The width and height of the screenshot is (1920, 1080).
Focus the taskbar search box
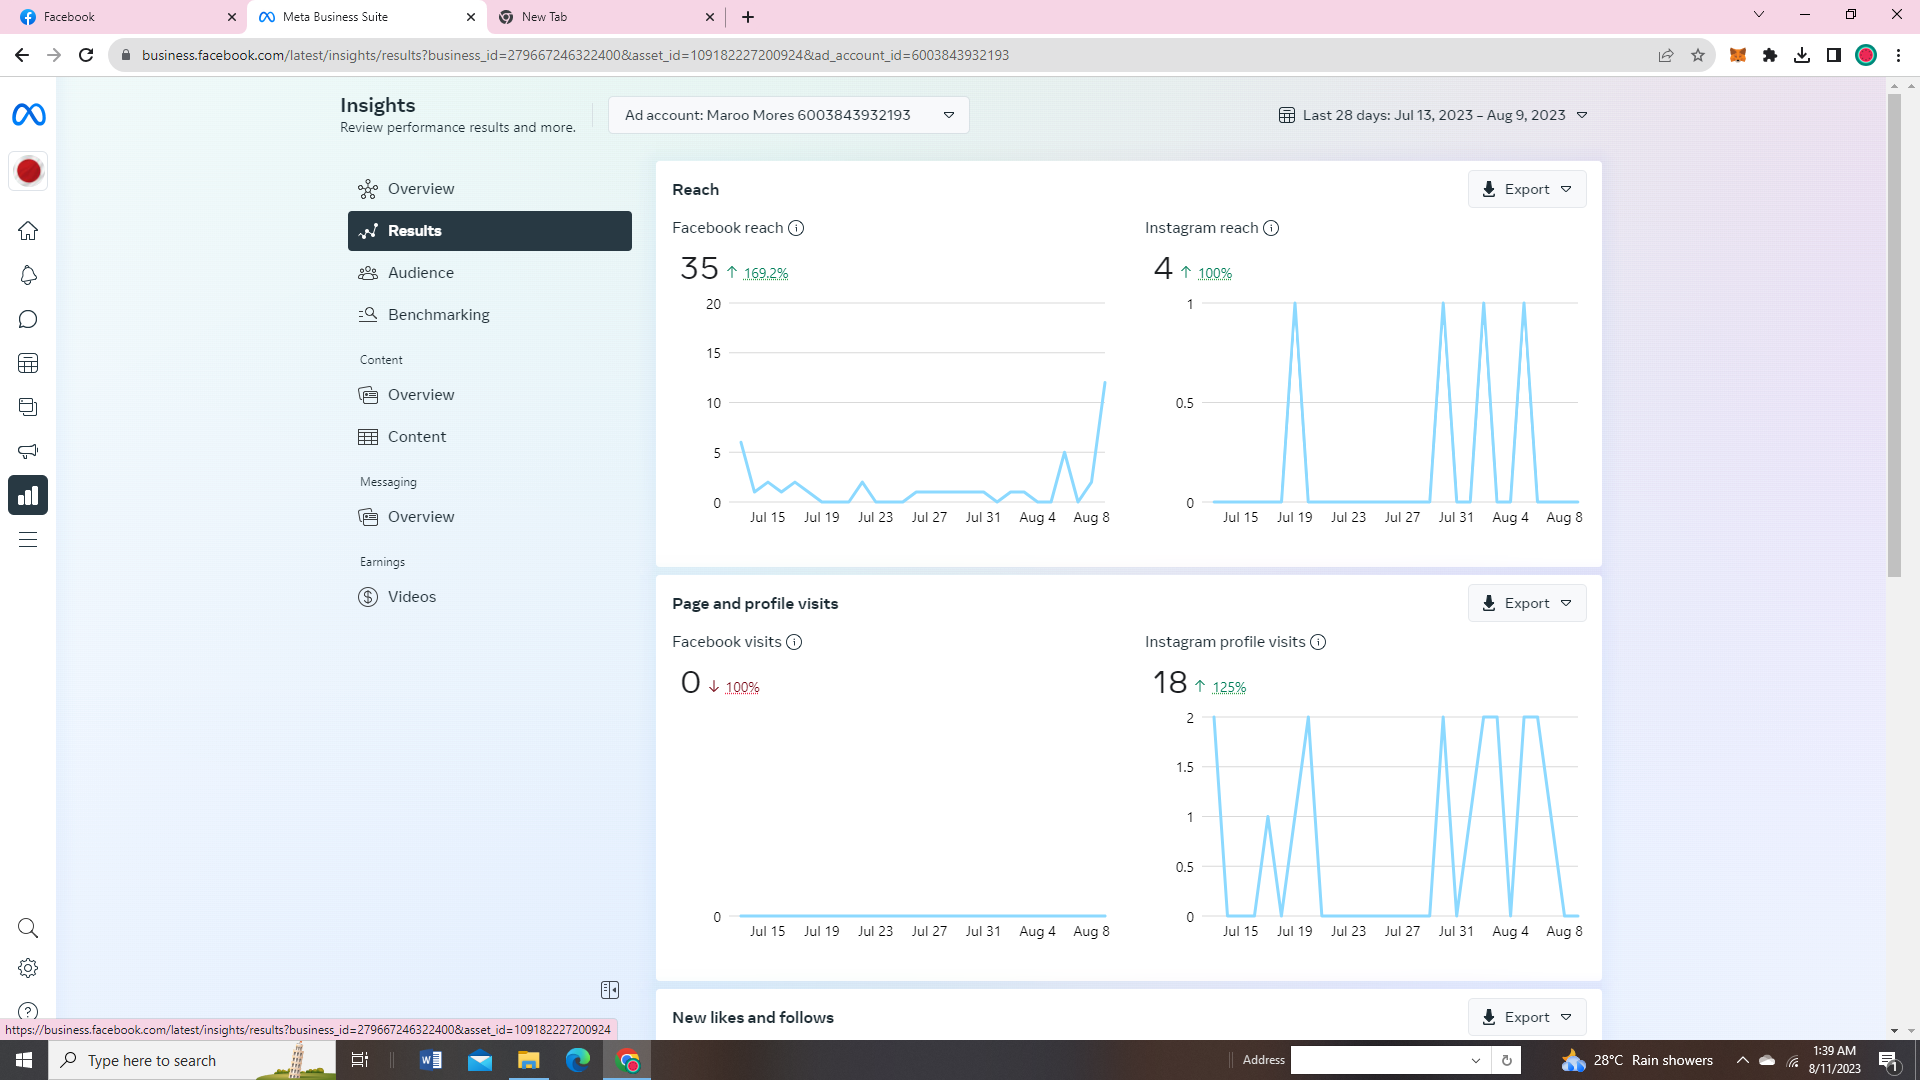[192, 1060]
